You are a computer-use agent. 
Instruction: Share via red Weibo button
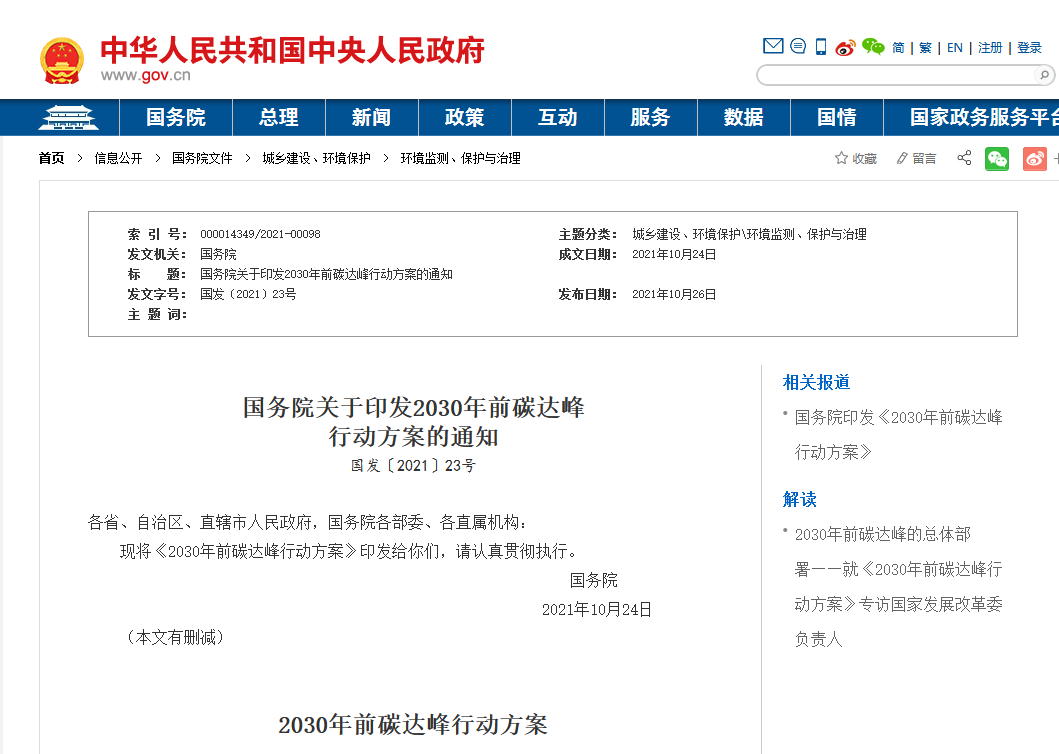pyautogui.click(x=1035, y=159)
